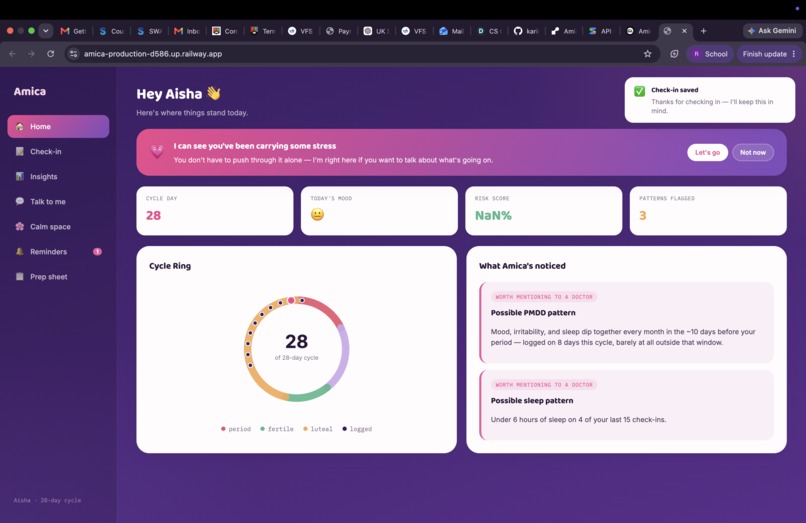Open the Possible PMDD pattern card

pyautogui.click(x=626, y=322)
